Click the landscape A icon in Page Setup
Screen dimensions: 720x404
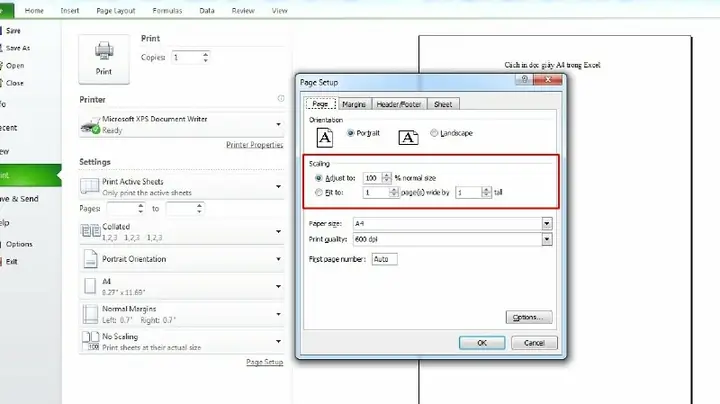(408, 137)
